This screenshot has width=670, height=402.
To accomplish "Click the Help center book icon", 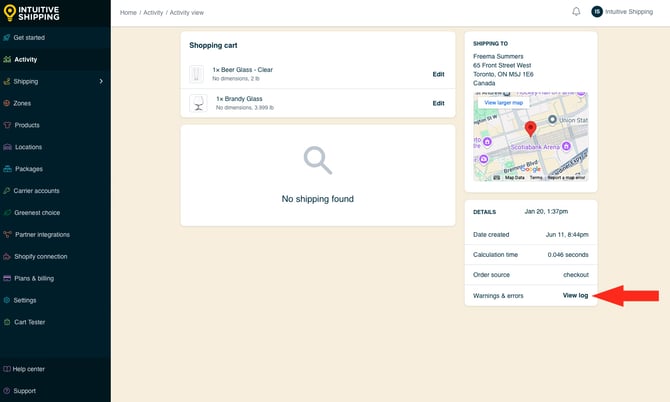I will 6,369.
